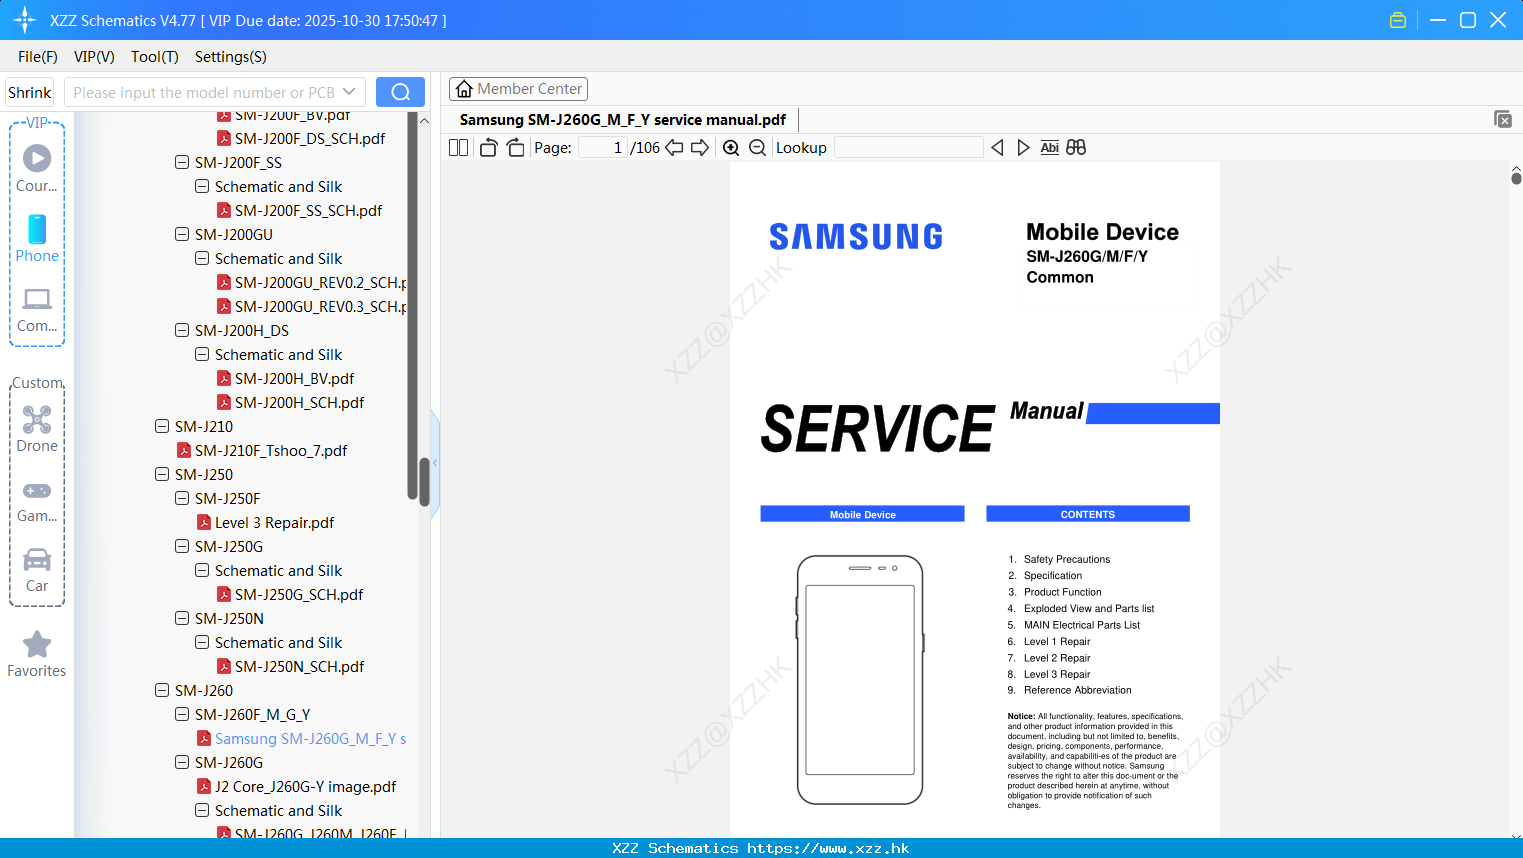Toggle two-page view in PDF toolbar
Viewport: 1523px width, 858px height.
(x=458, y=148)
